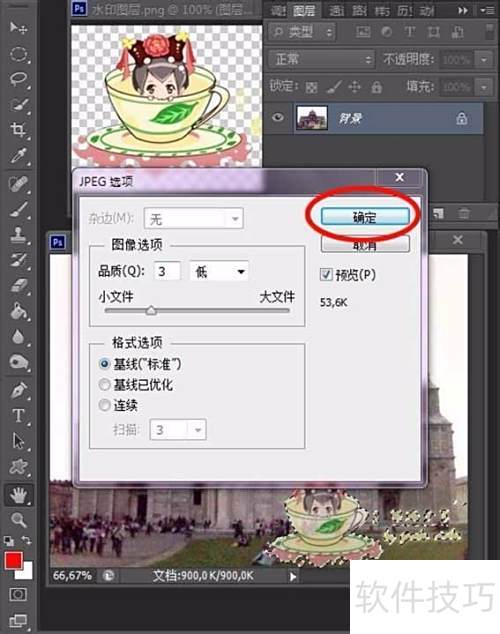
Task: Delete layer trash icon in Layers panel
Action: [x=464, y=213]
